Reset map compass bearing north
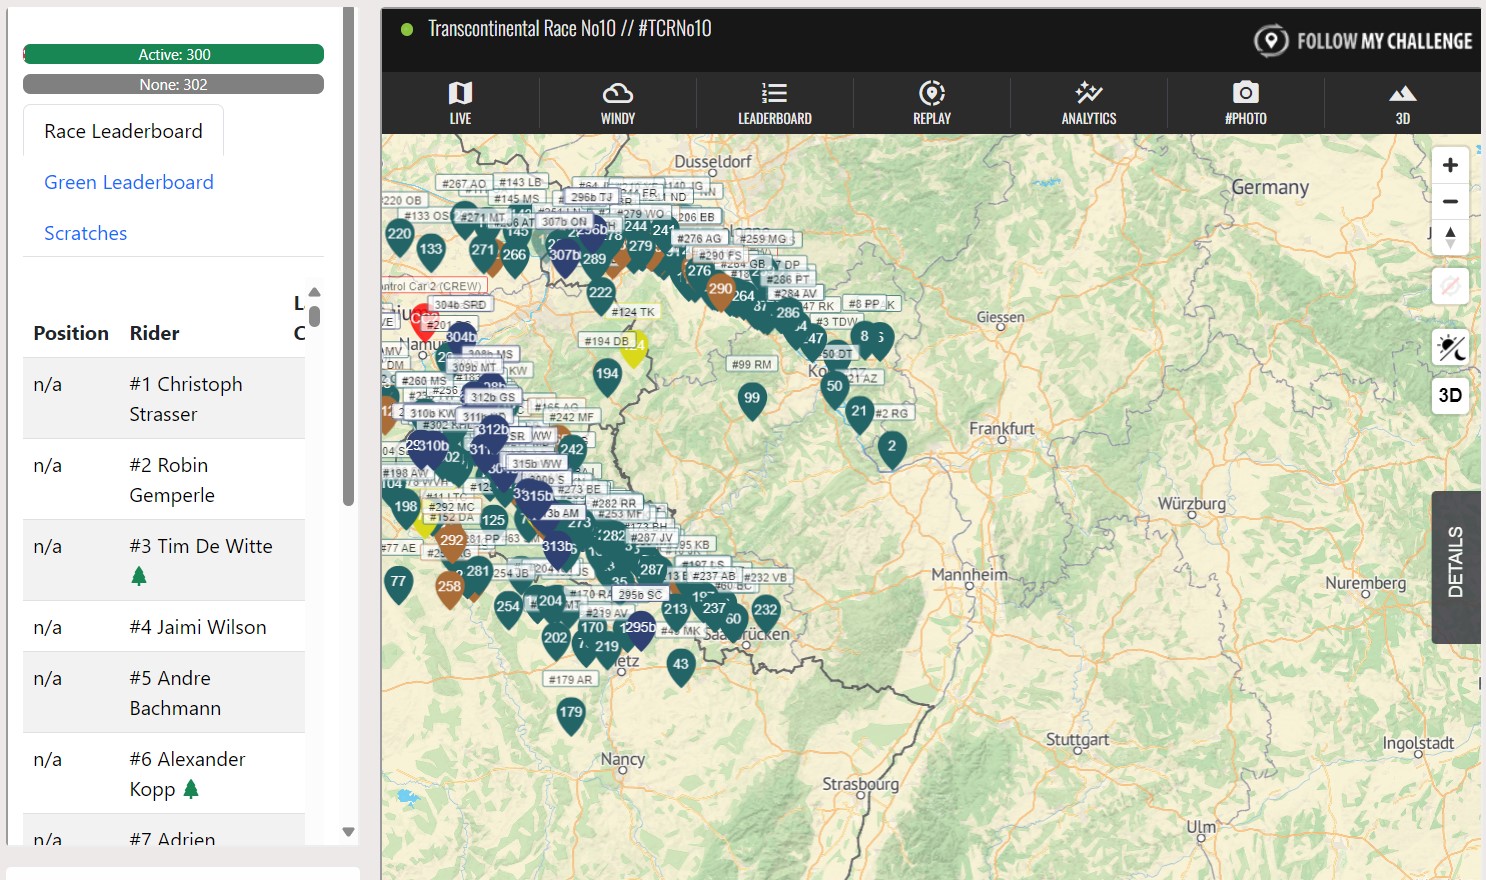The height and width of the screenshot is (880, 1486). coord(1450,238)
